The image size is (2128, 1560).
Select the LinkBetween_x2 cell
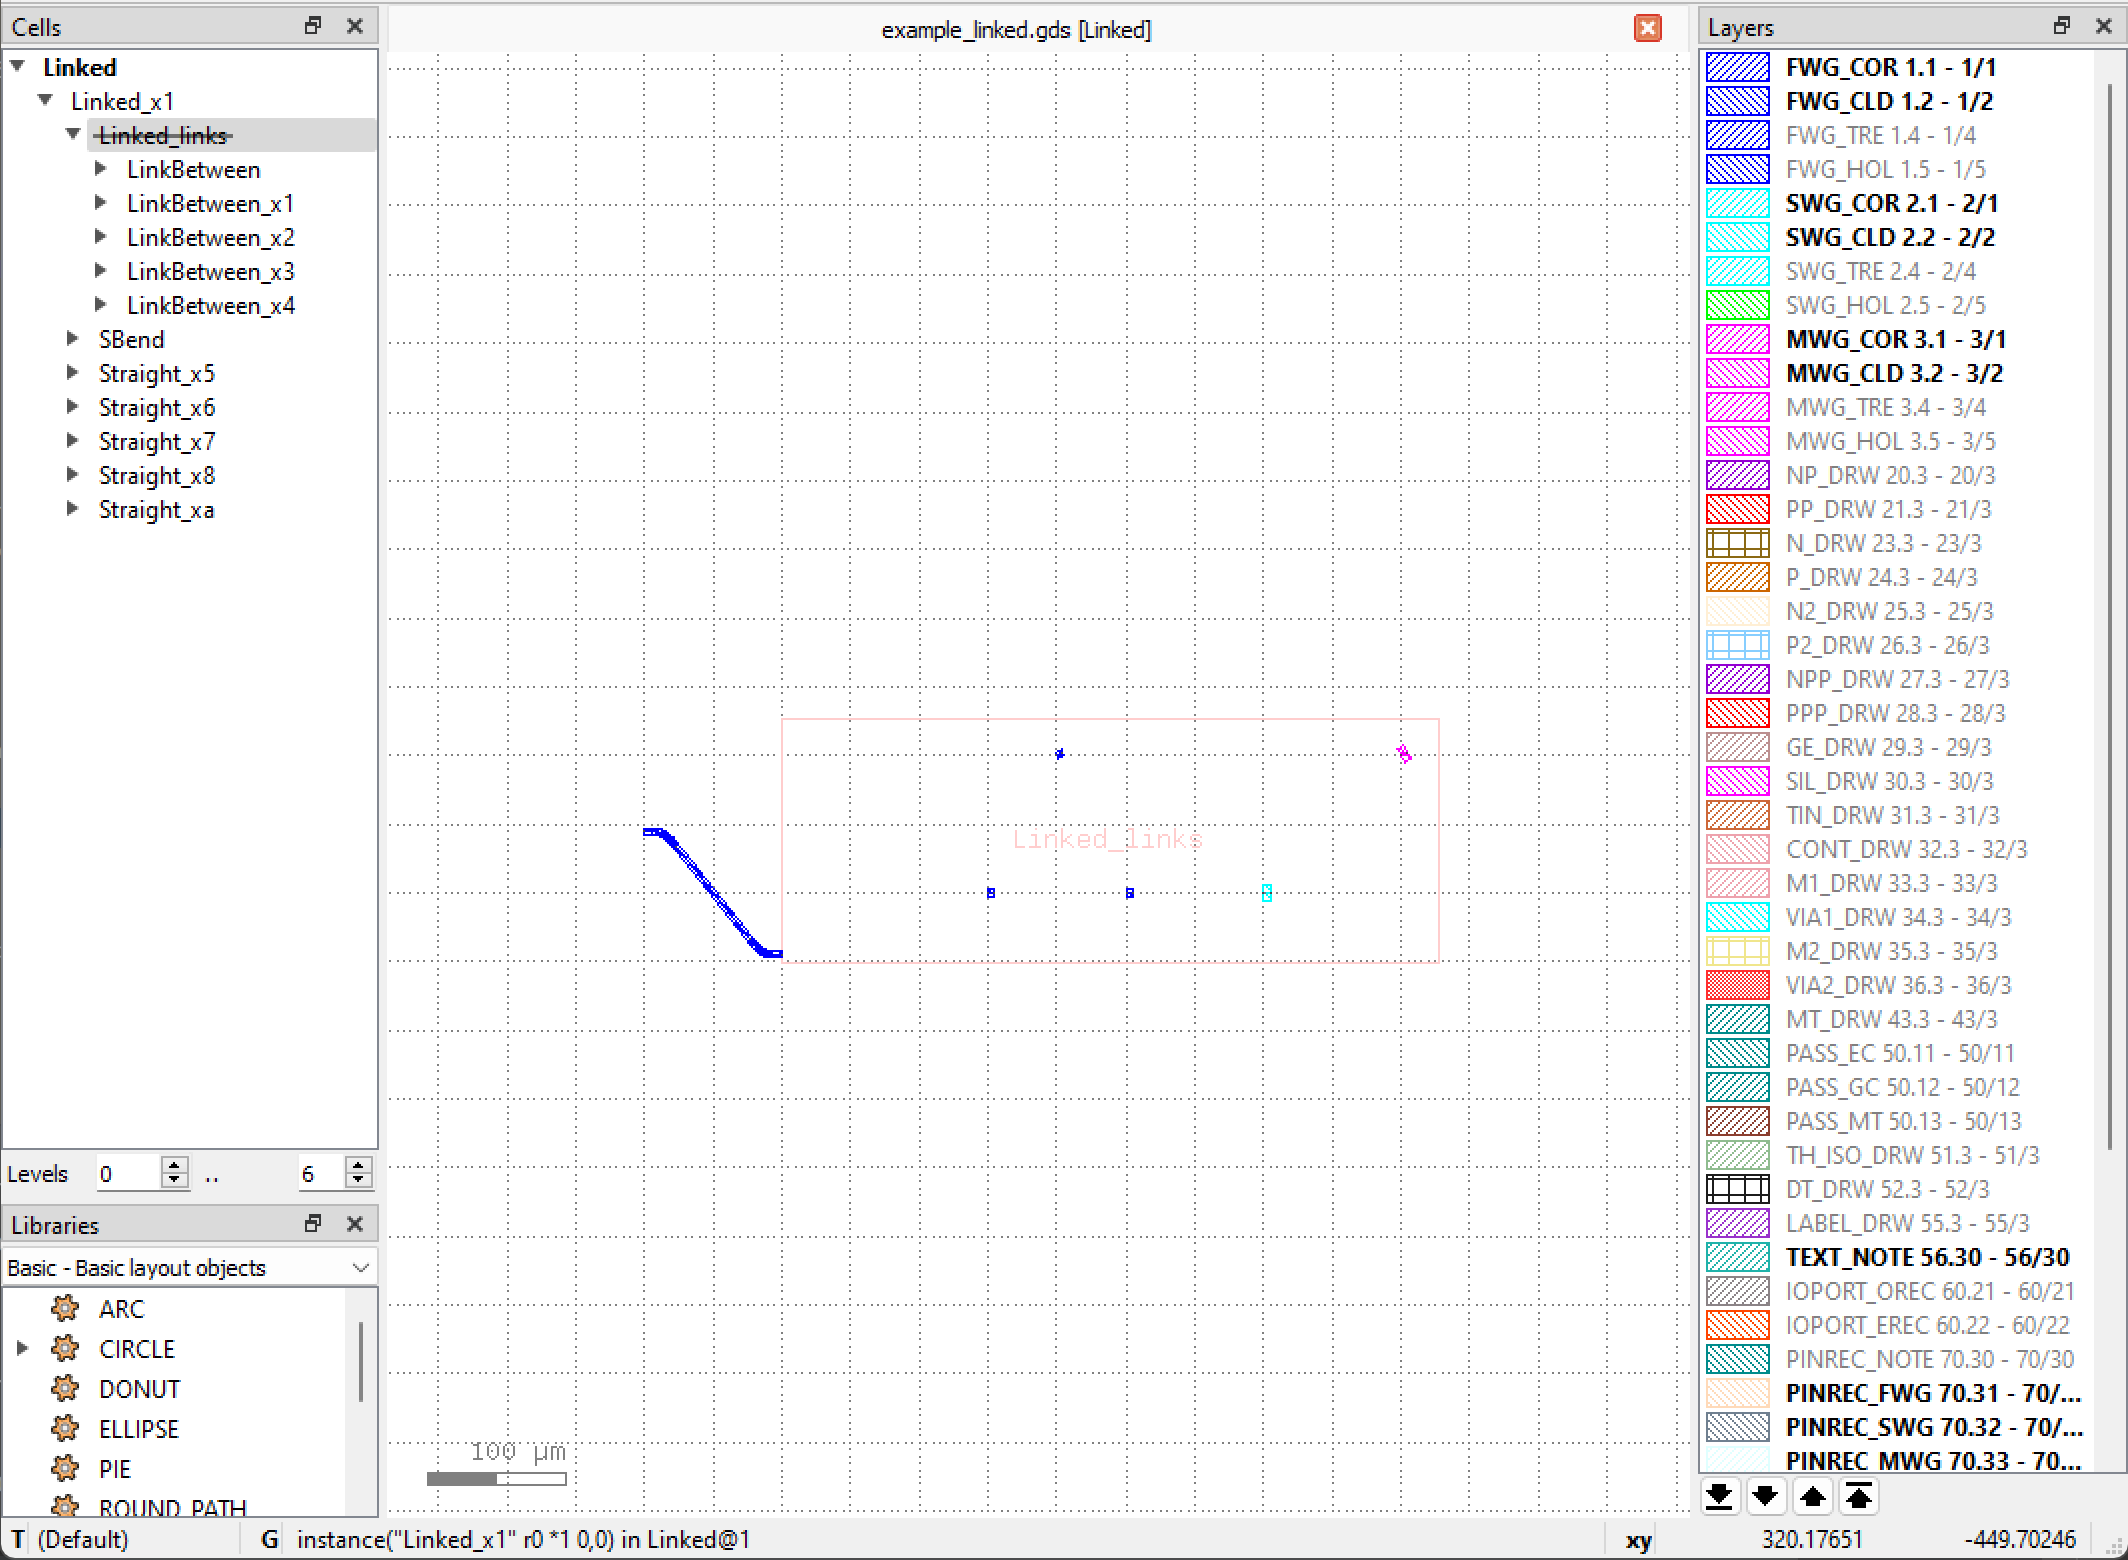click(x=210, y=238)
